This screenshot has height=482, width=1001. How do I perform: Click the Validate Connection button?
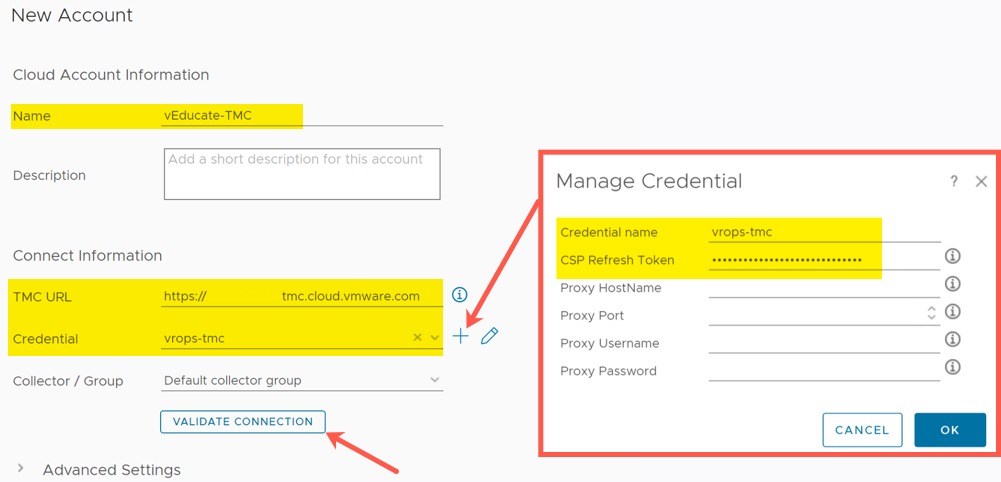(x=243, y=422)
